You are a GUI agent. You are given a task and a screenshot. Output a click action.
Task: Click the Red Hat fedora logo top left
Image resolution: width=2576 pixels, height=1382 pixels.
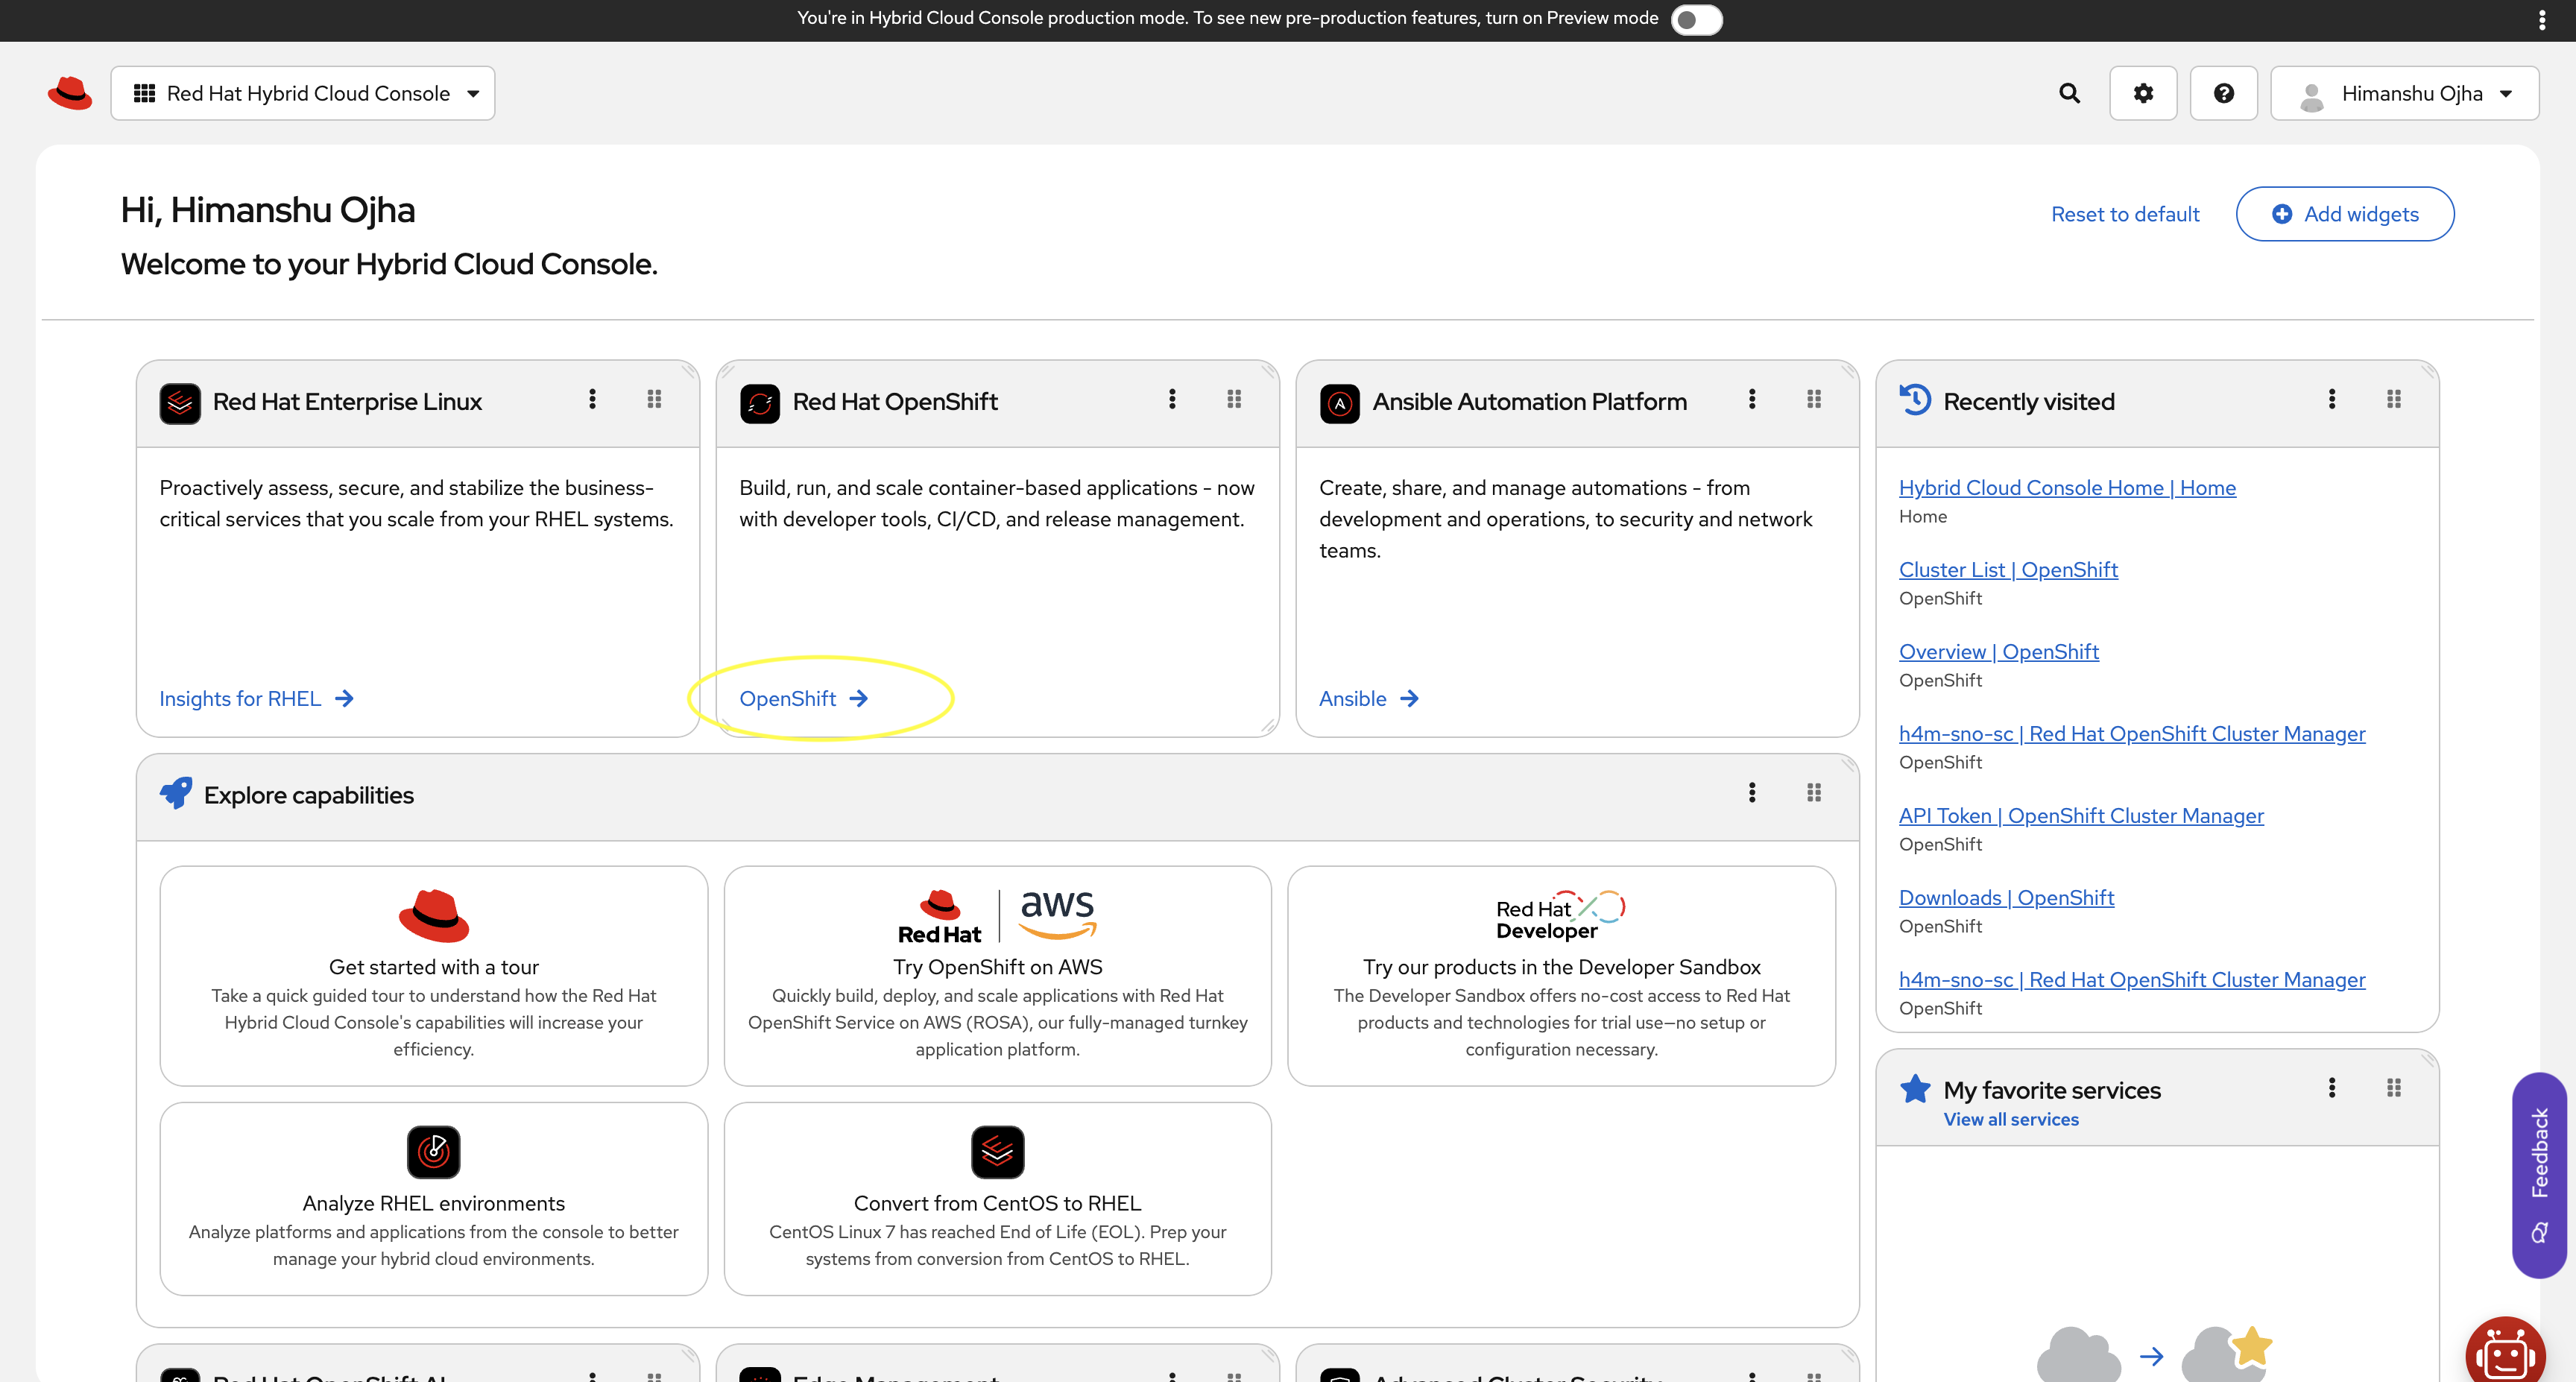69,92
